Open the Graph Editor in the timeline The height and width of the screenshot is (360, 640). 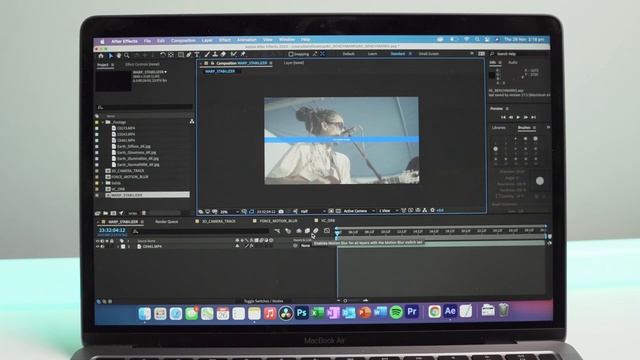coord(327,231)
